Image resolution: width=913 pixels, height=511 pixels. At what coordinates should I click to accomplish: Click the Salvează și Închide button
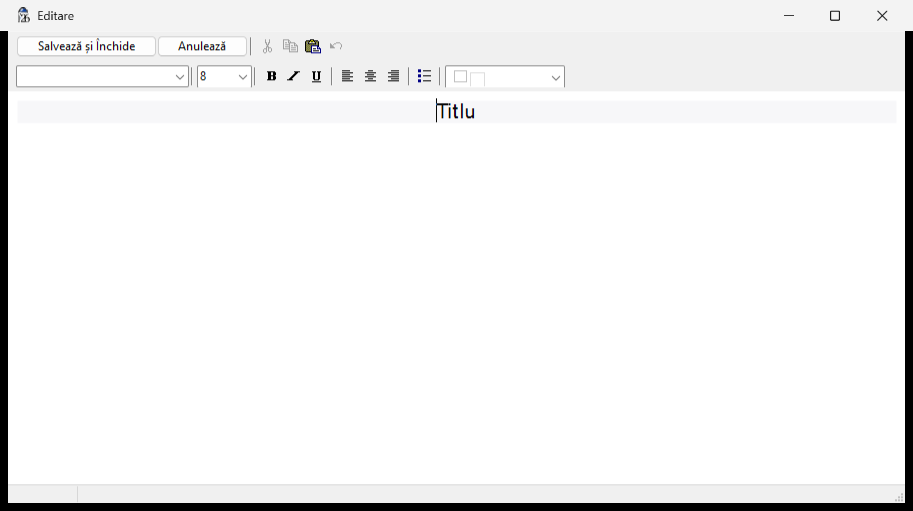(x=86, y=47)
